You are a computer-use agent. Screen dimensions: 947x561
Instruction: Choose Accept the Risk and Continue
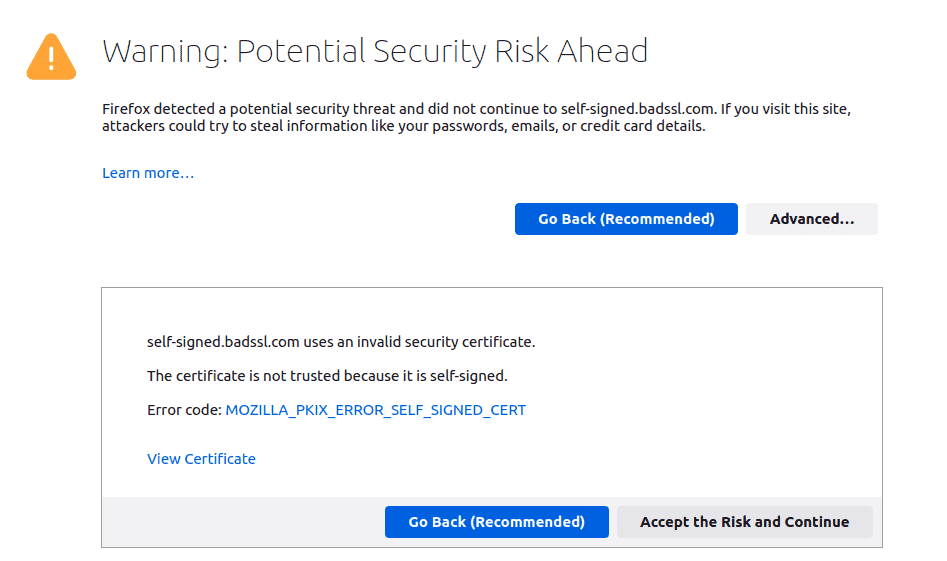(x=745, y=522)
